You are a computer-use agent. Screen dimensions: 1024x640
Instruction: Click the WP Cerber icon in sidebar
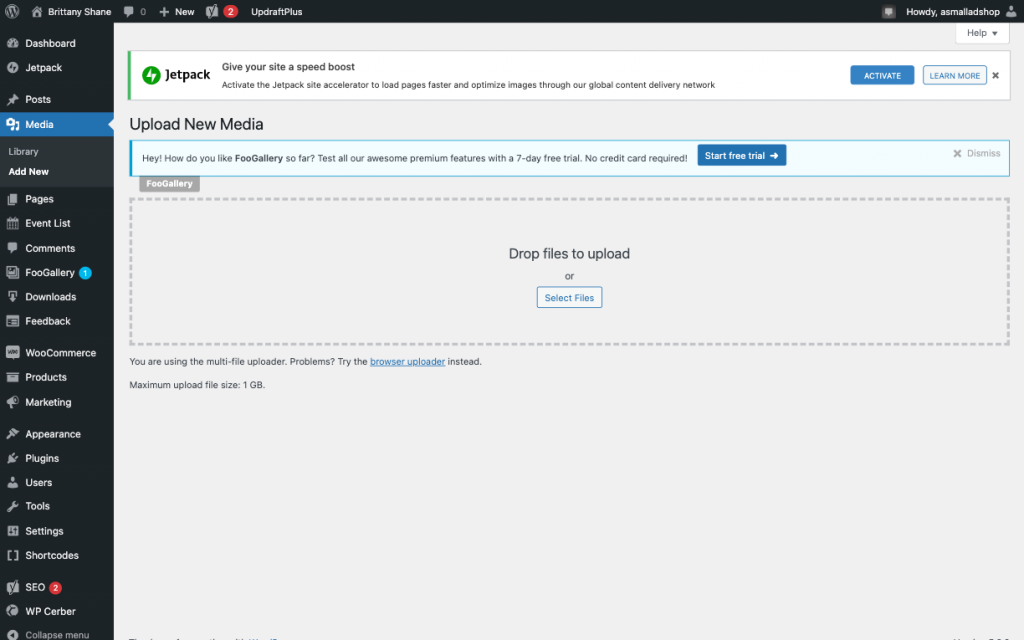click(12, 611)
